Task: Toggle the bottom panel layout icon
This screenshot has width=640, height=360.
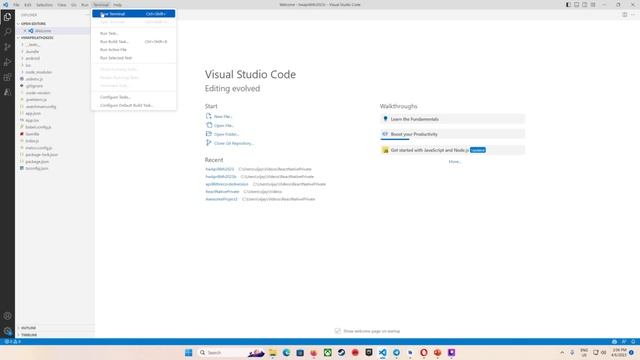Action: tap(576, 4)
